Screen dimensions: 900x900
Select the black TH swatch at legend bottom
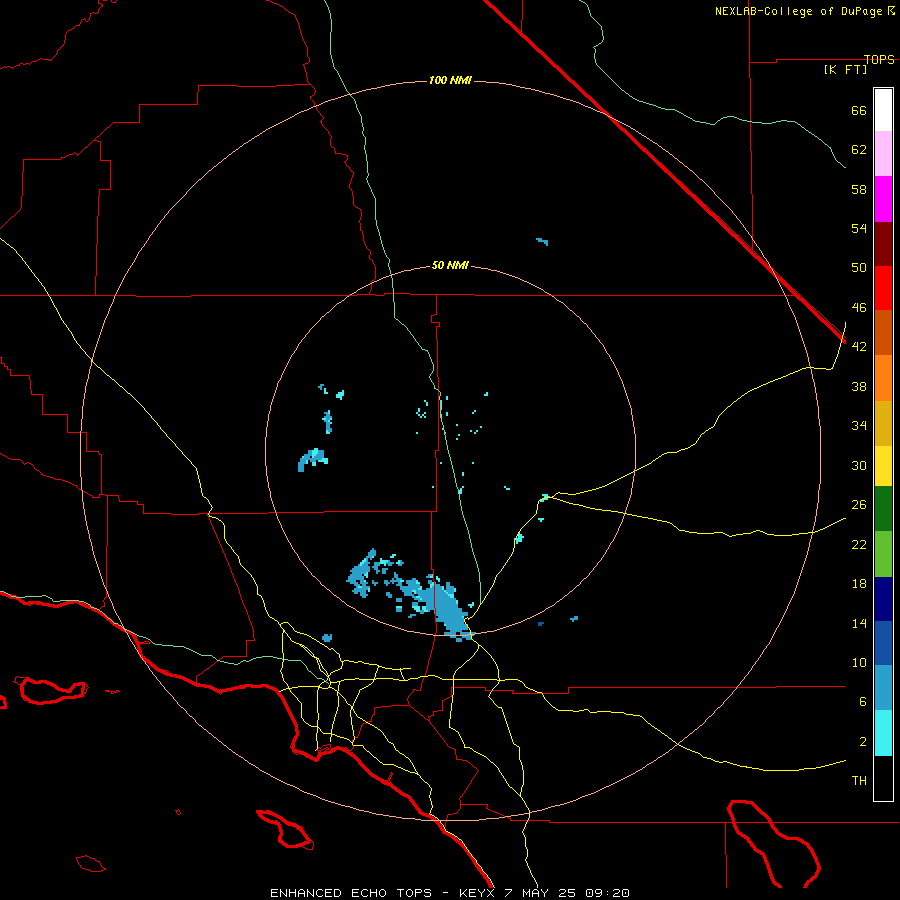pos(883,778)
